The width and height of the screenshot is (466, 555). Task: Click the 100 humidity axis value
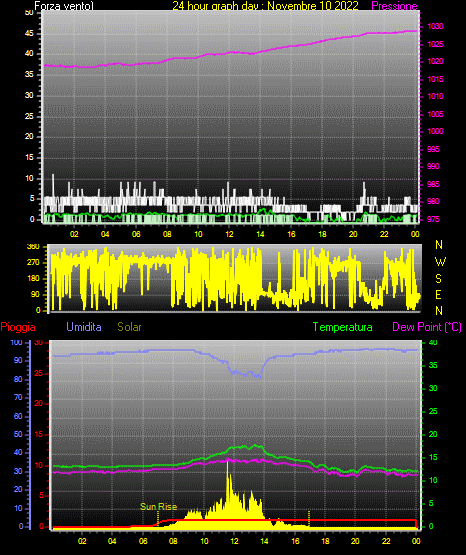tap(16, 342)
